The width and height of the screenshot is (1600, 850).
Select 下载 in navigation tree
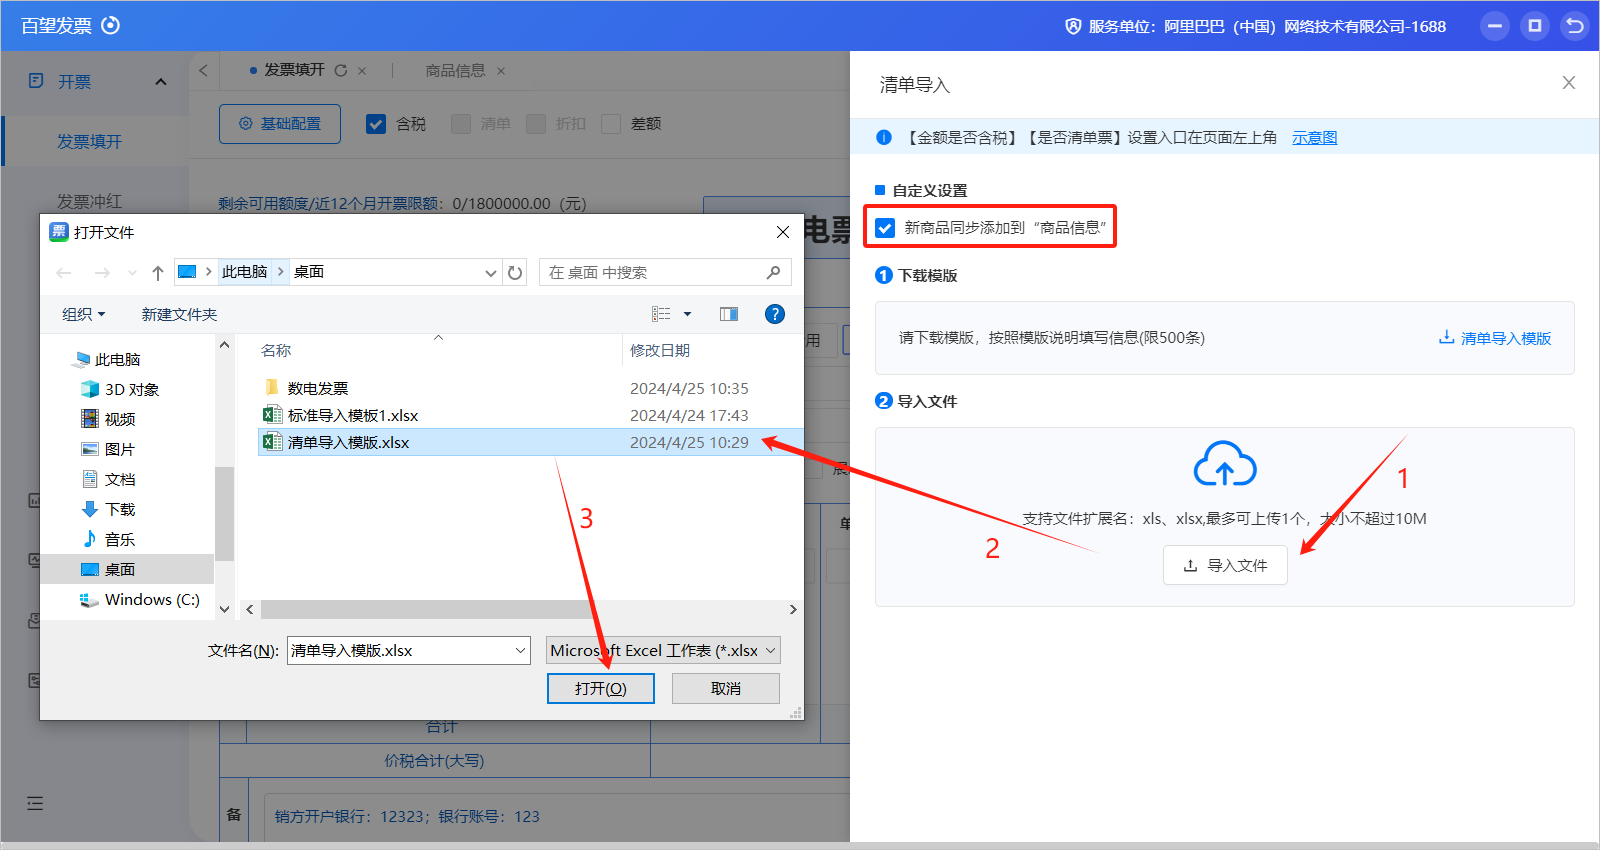tap(108, 509)
